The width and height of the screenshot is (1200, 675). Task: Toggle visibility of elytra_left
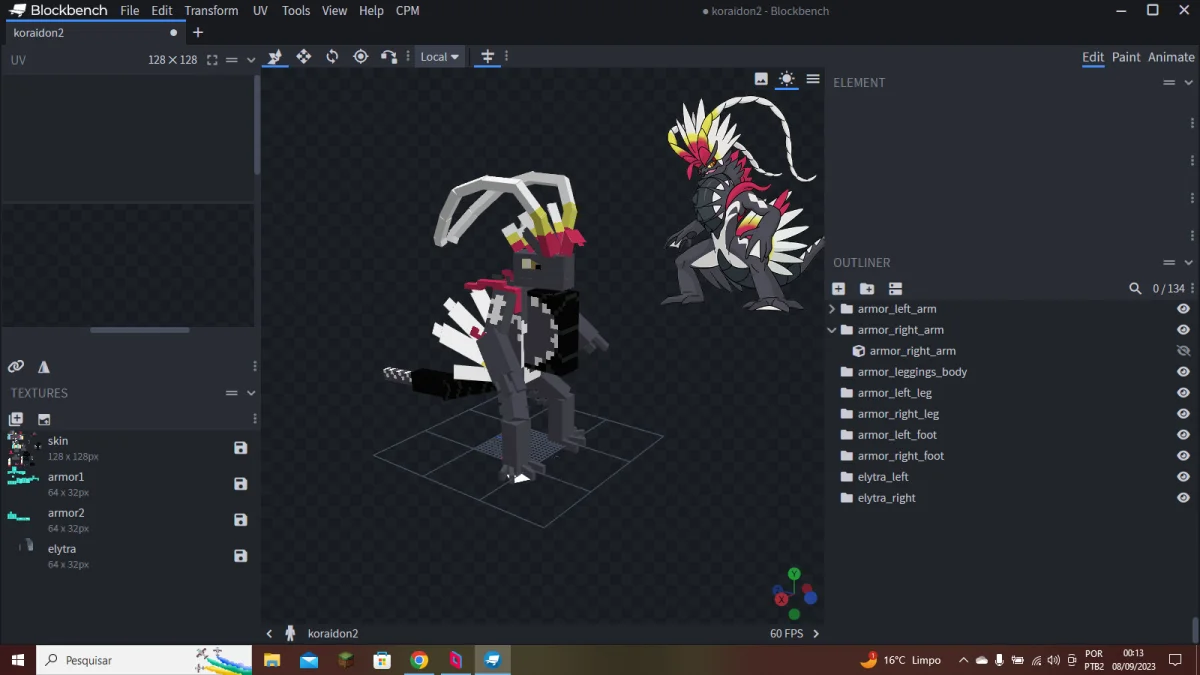point(1183,477)
